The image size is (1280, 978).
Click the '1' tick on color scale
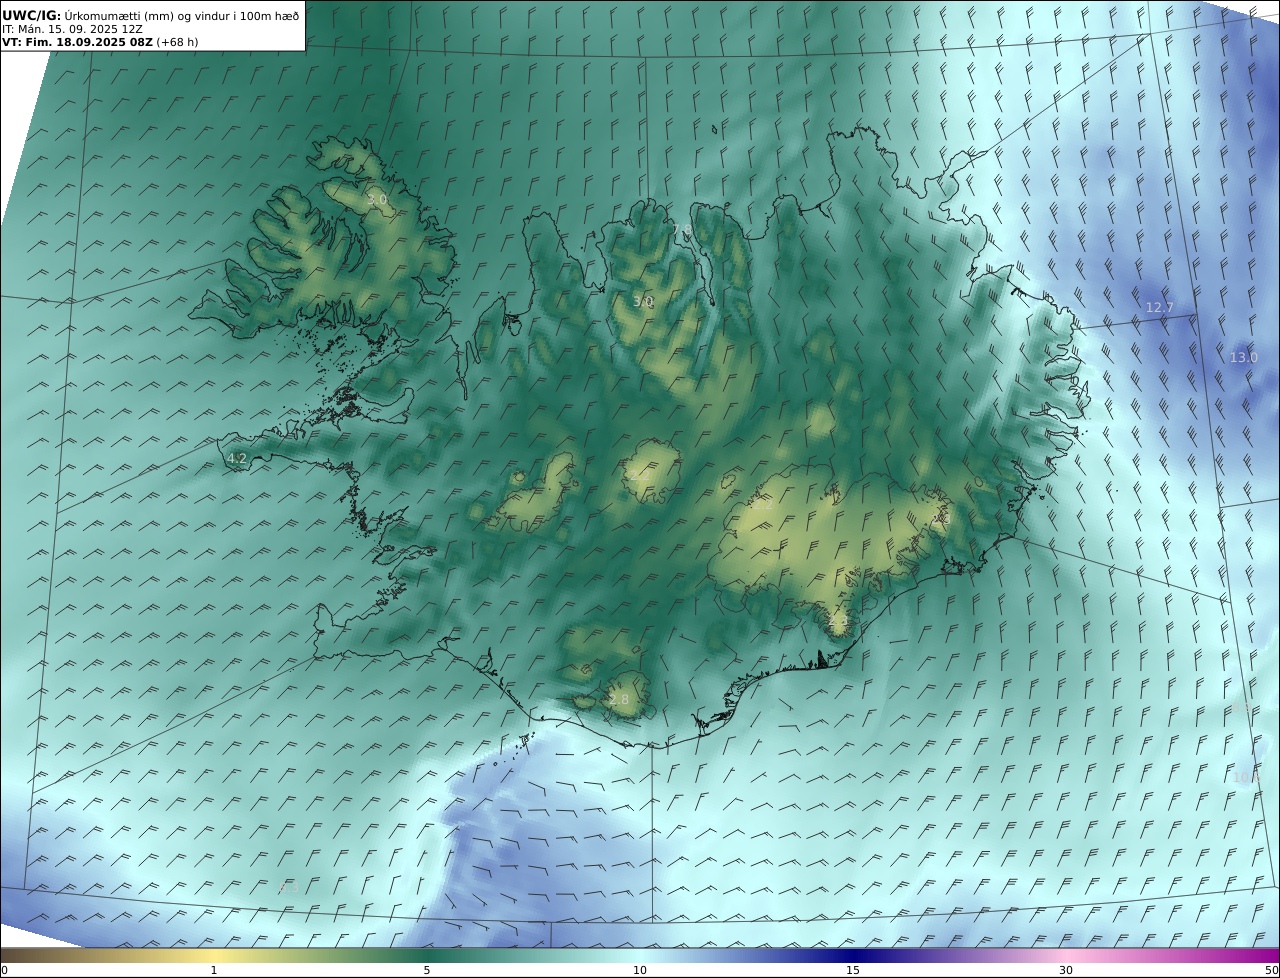[214, 970]
